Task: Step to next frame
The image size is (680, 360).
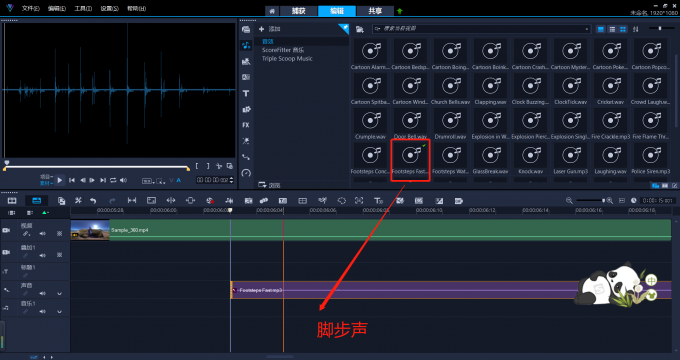Action: point(92,180)
